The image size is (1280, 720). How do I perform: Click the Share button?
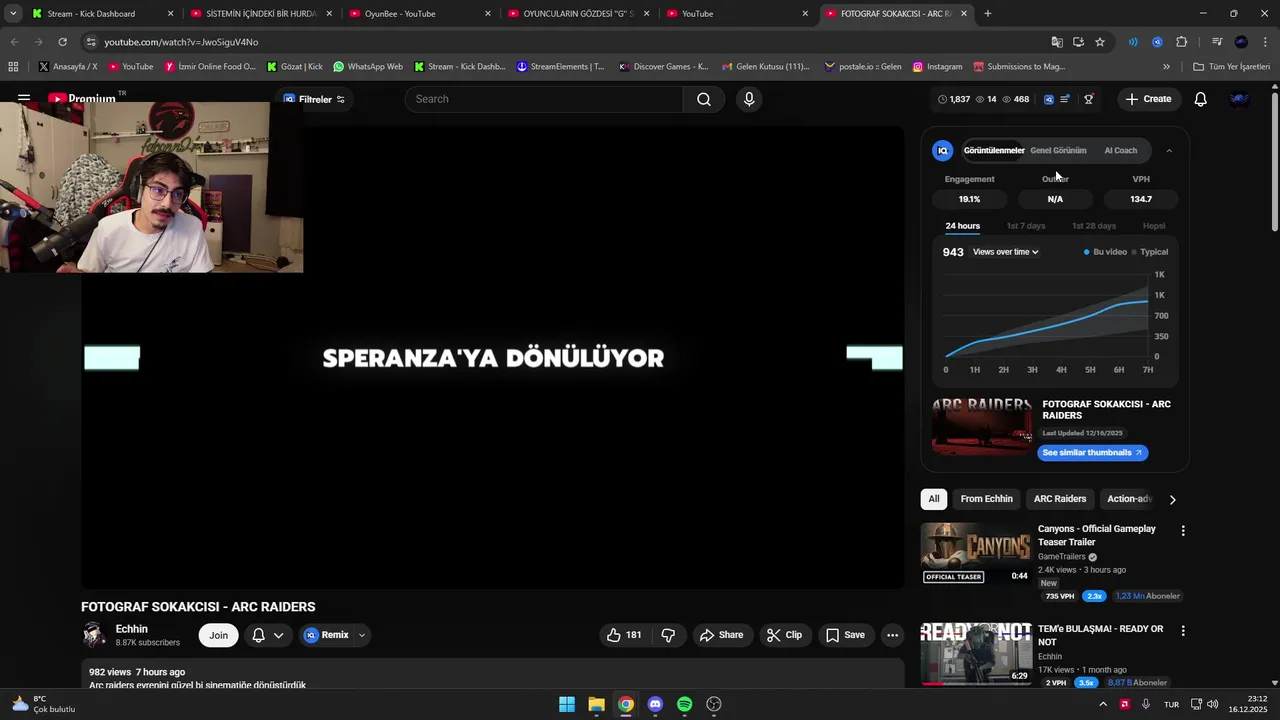pos(721,635)
